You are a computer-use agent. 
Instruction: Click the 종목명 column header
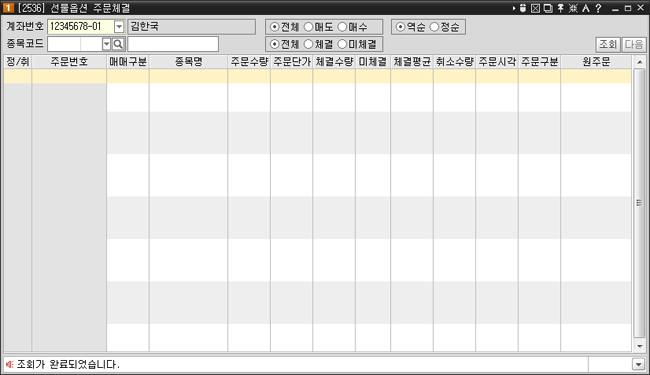pyautogui.click(x=188, y=62)
